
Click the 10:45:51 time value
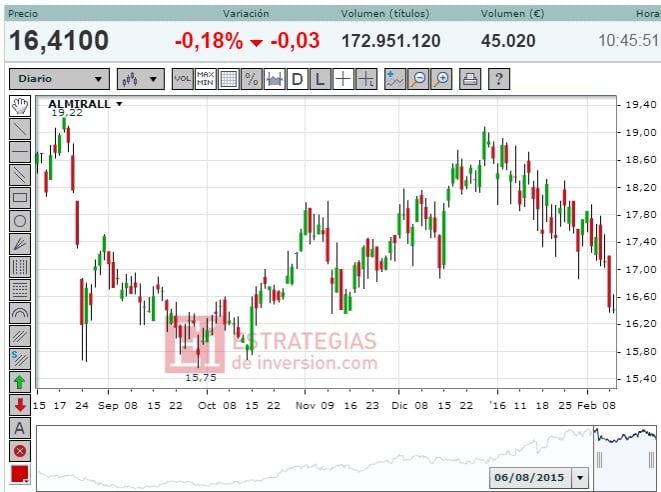point(629,41)
